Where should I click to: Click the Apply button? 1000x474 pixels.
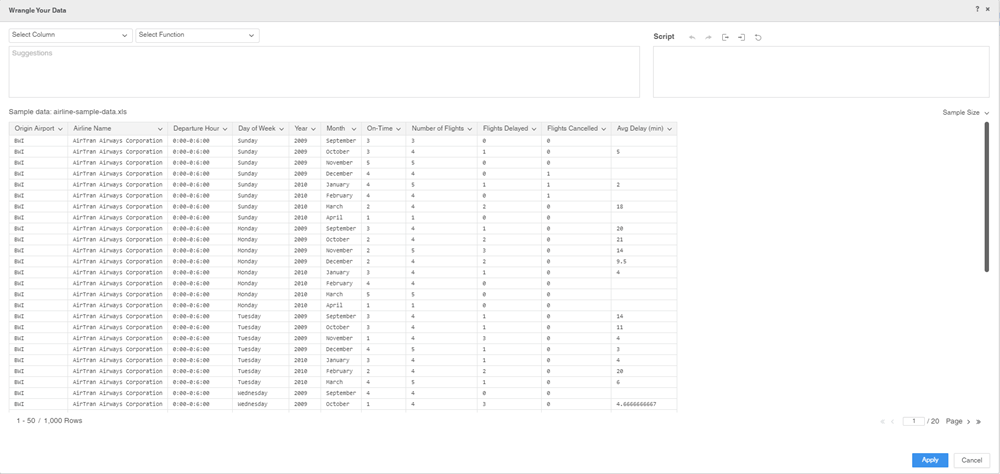pyautogui.click(x=929, y=460)
